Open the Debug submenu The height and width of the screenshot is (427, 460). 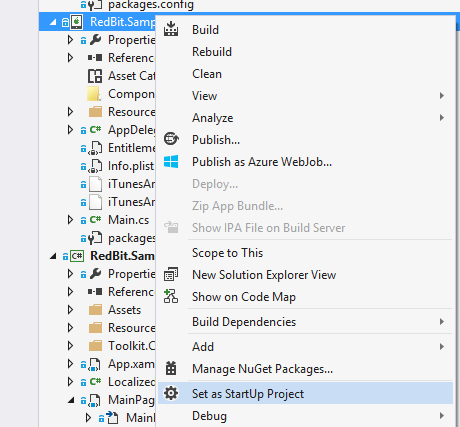point(305,416)
